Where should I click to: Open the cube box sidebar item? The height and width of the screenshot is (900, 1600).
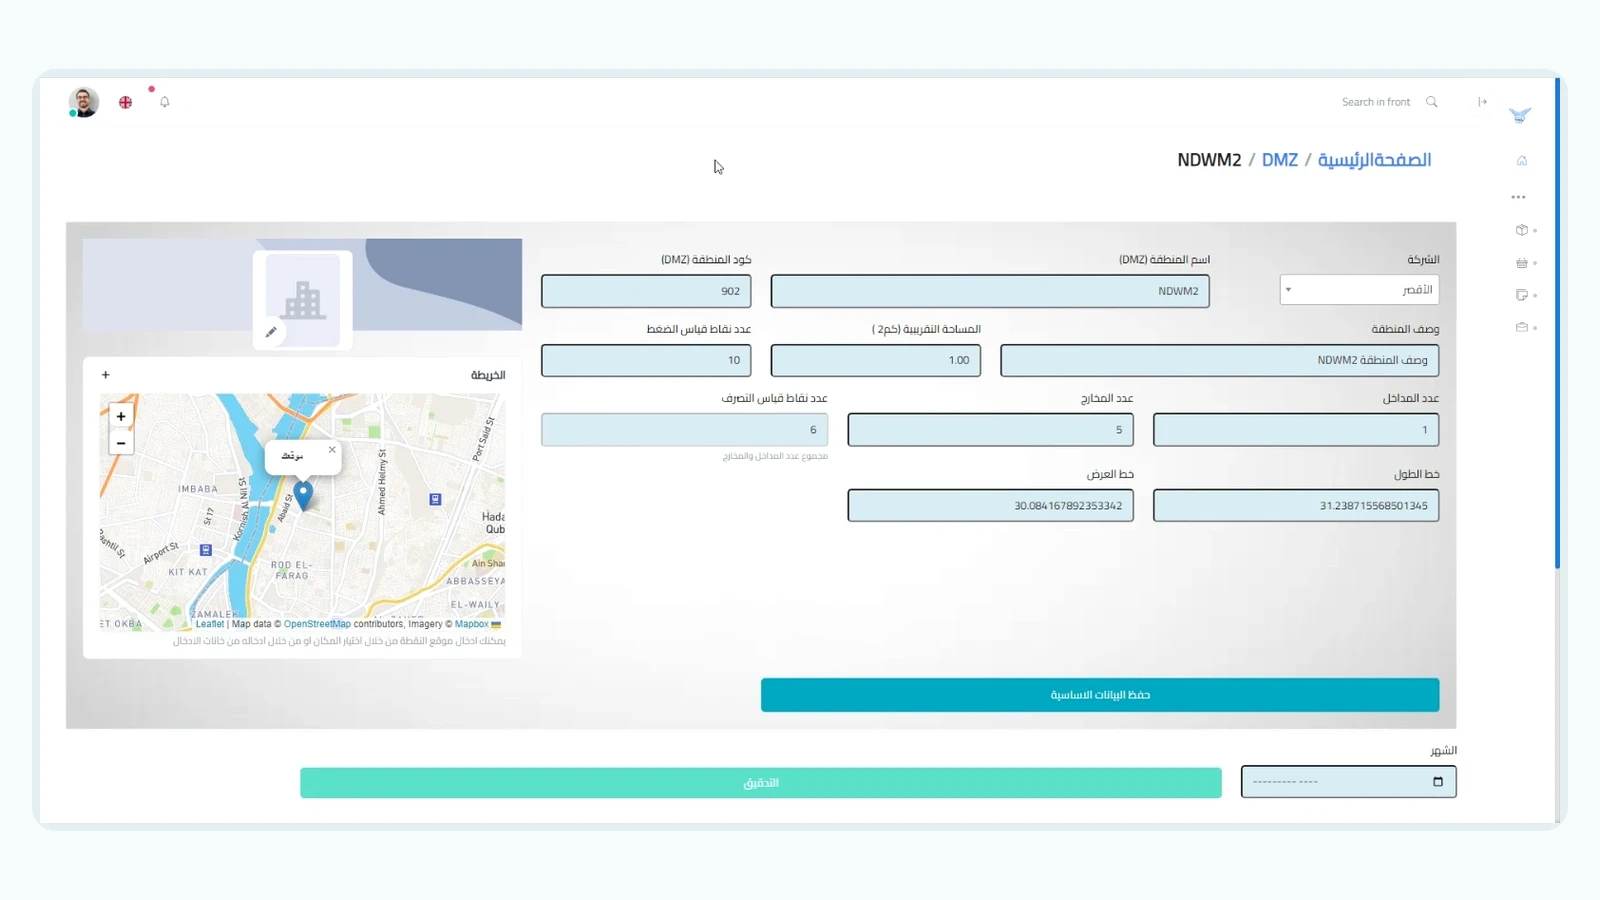click(1522, 230)
